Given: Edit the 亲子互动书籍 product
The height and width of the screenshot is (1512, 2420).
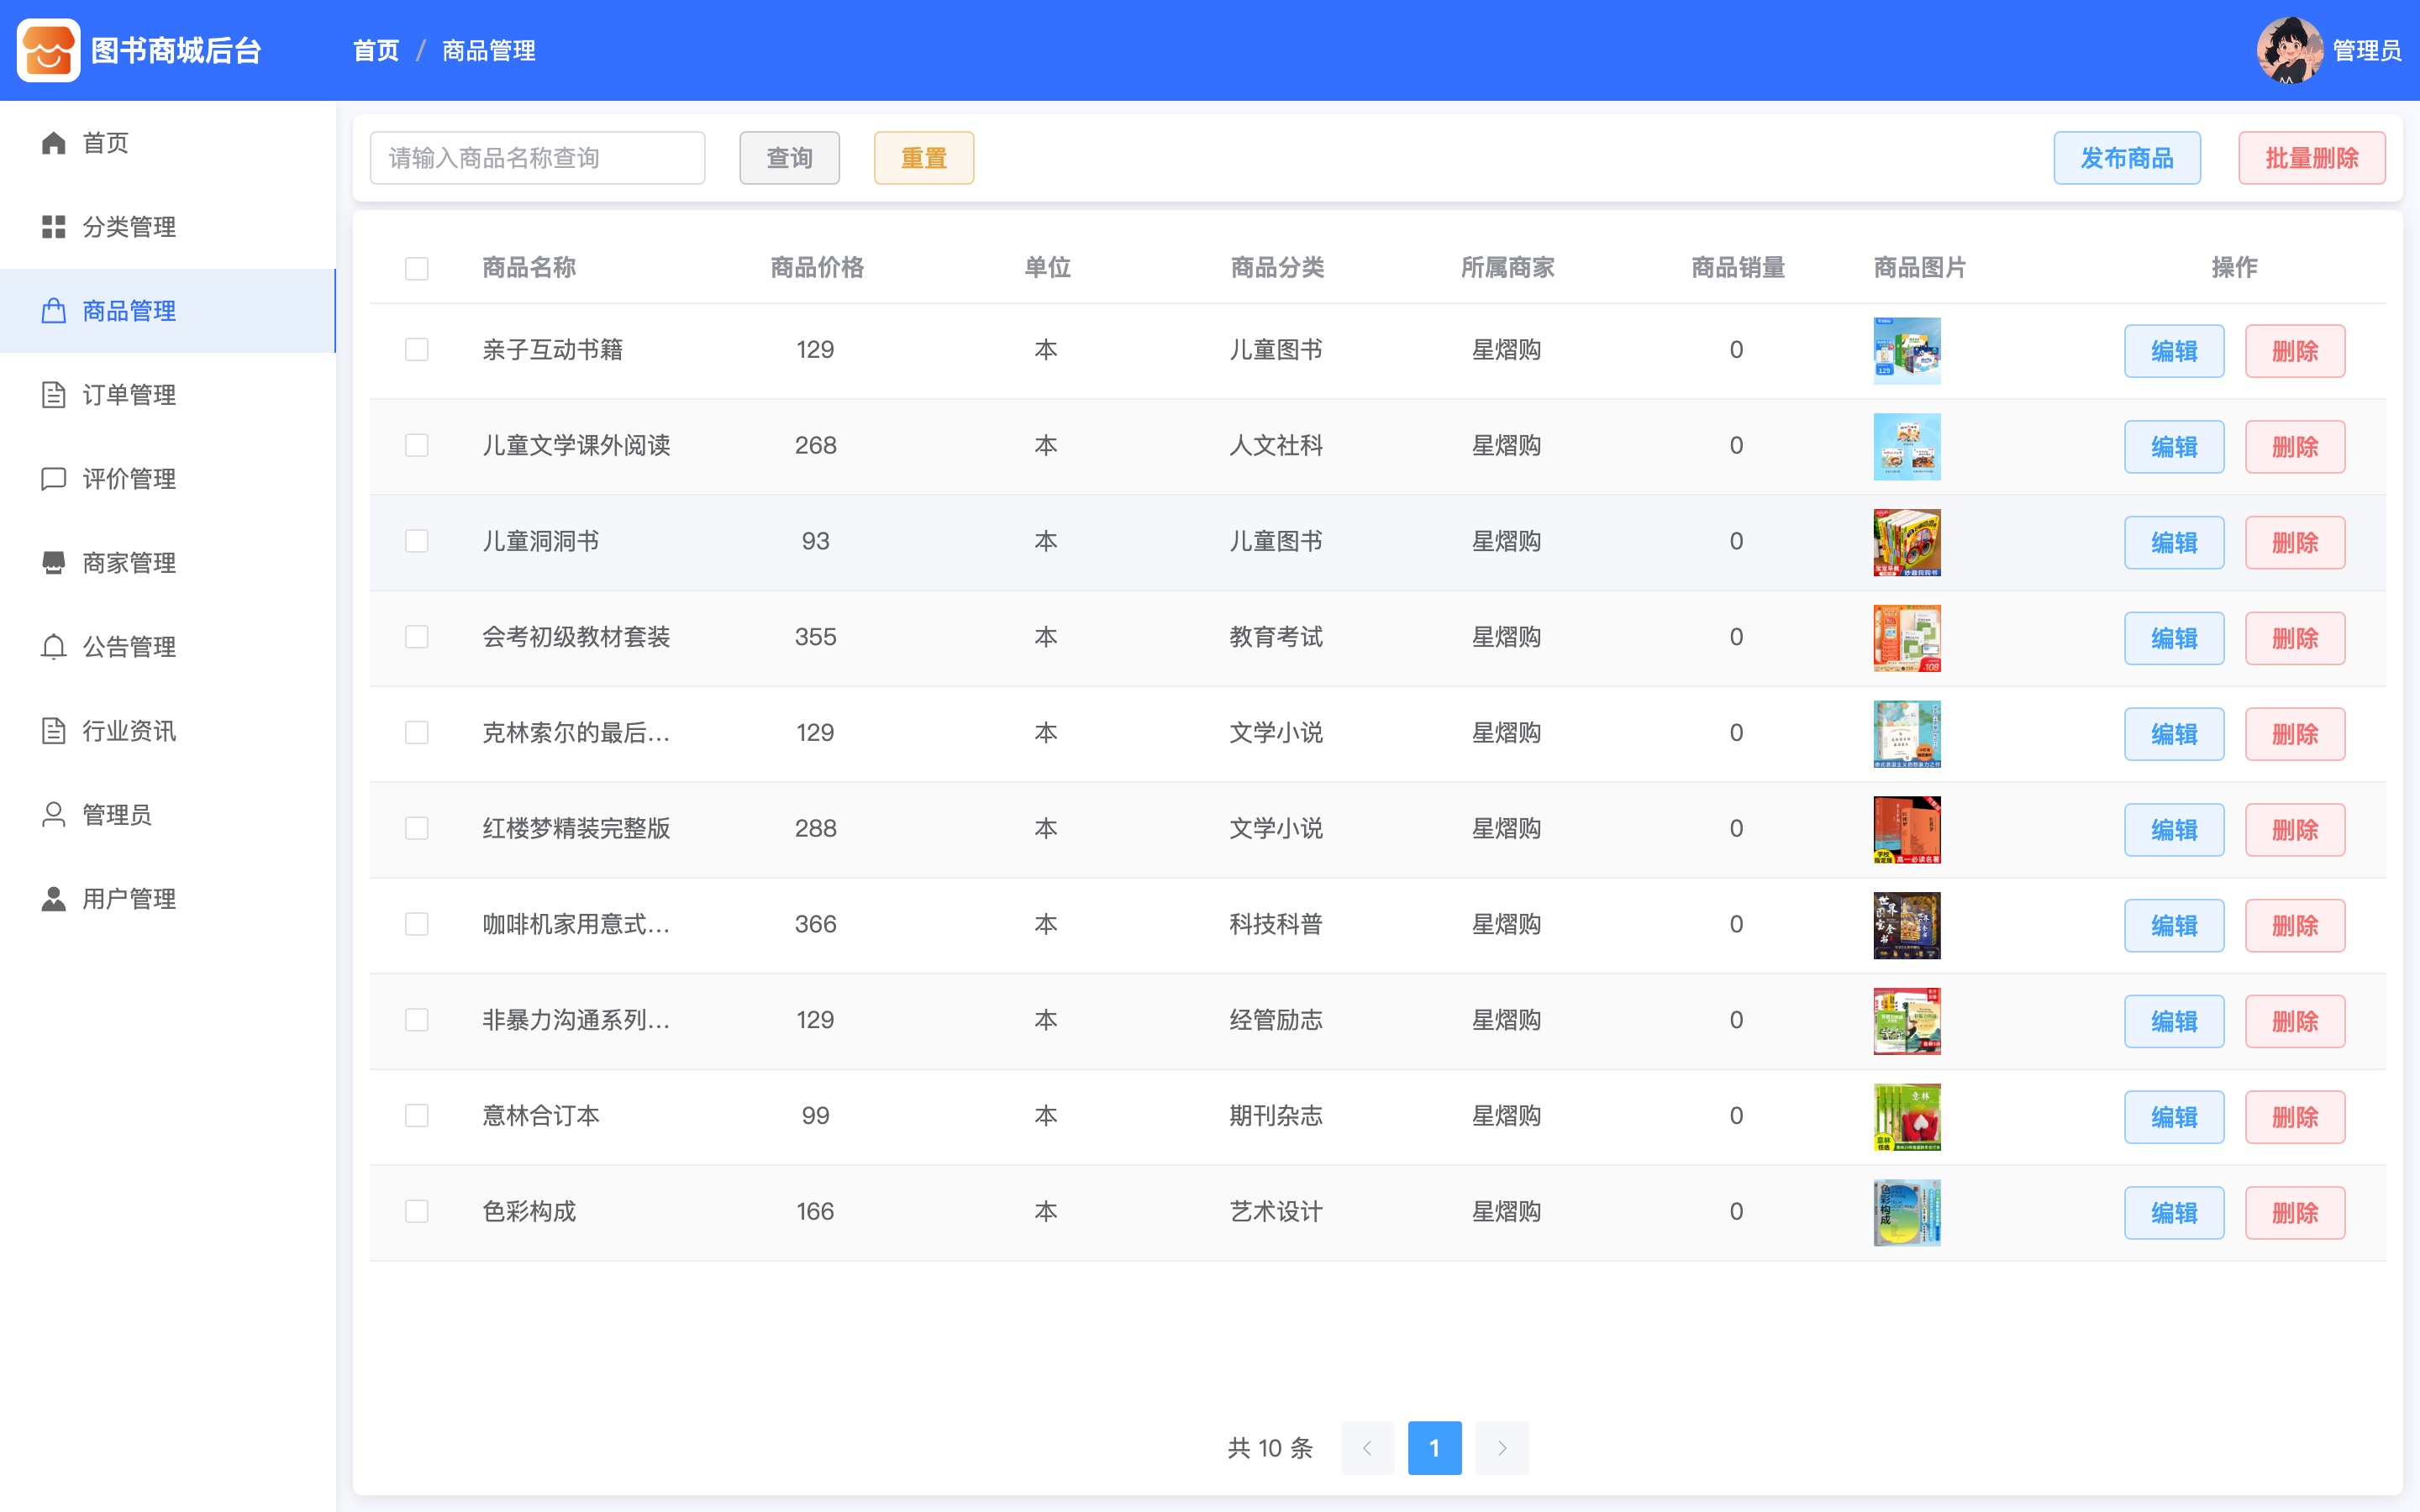Looking at the screenshot, I should 2174,351.
